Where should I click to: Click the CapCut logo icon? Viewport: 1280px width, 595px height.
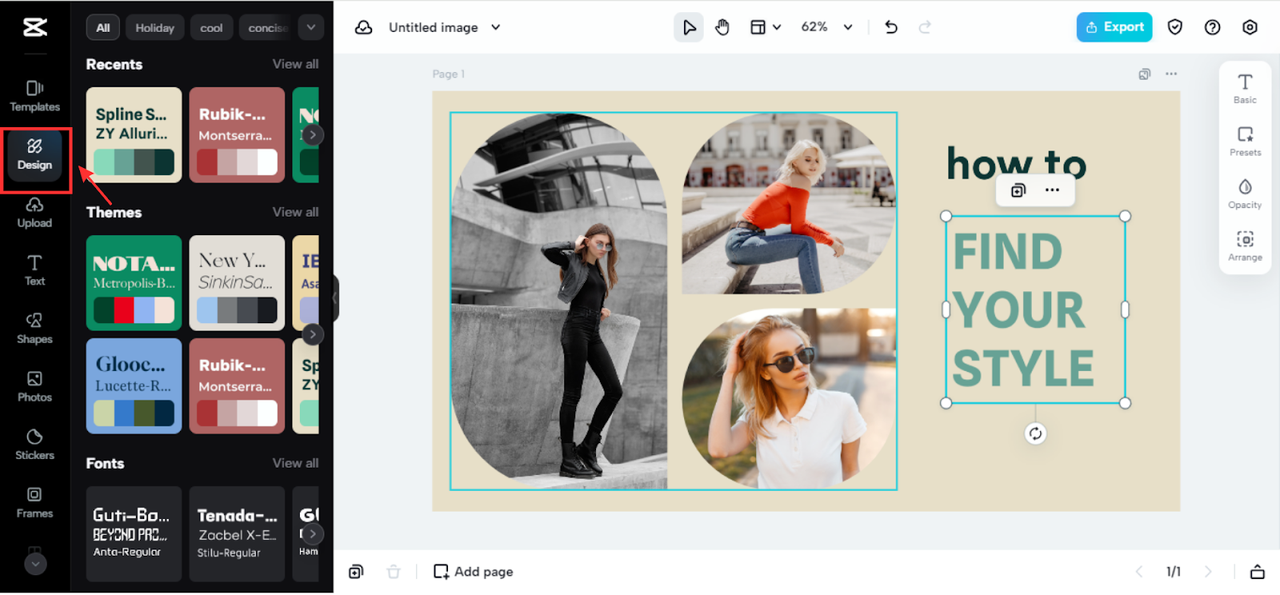(35, 27)
